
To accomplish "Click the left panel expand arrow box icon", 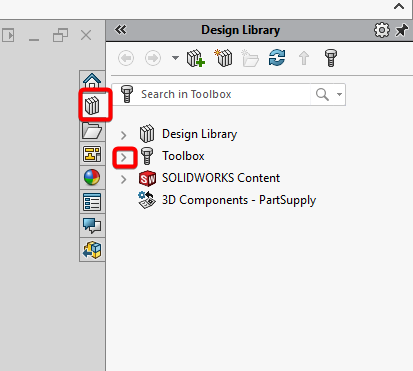I will point(8,35).
